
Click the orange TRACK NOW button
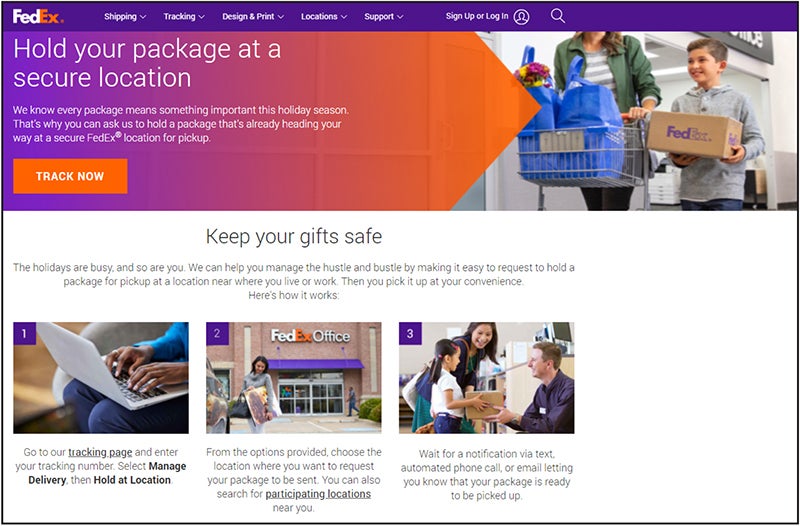click(70, 176)
